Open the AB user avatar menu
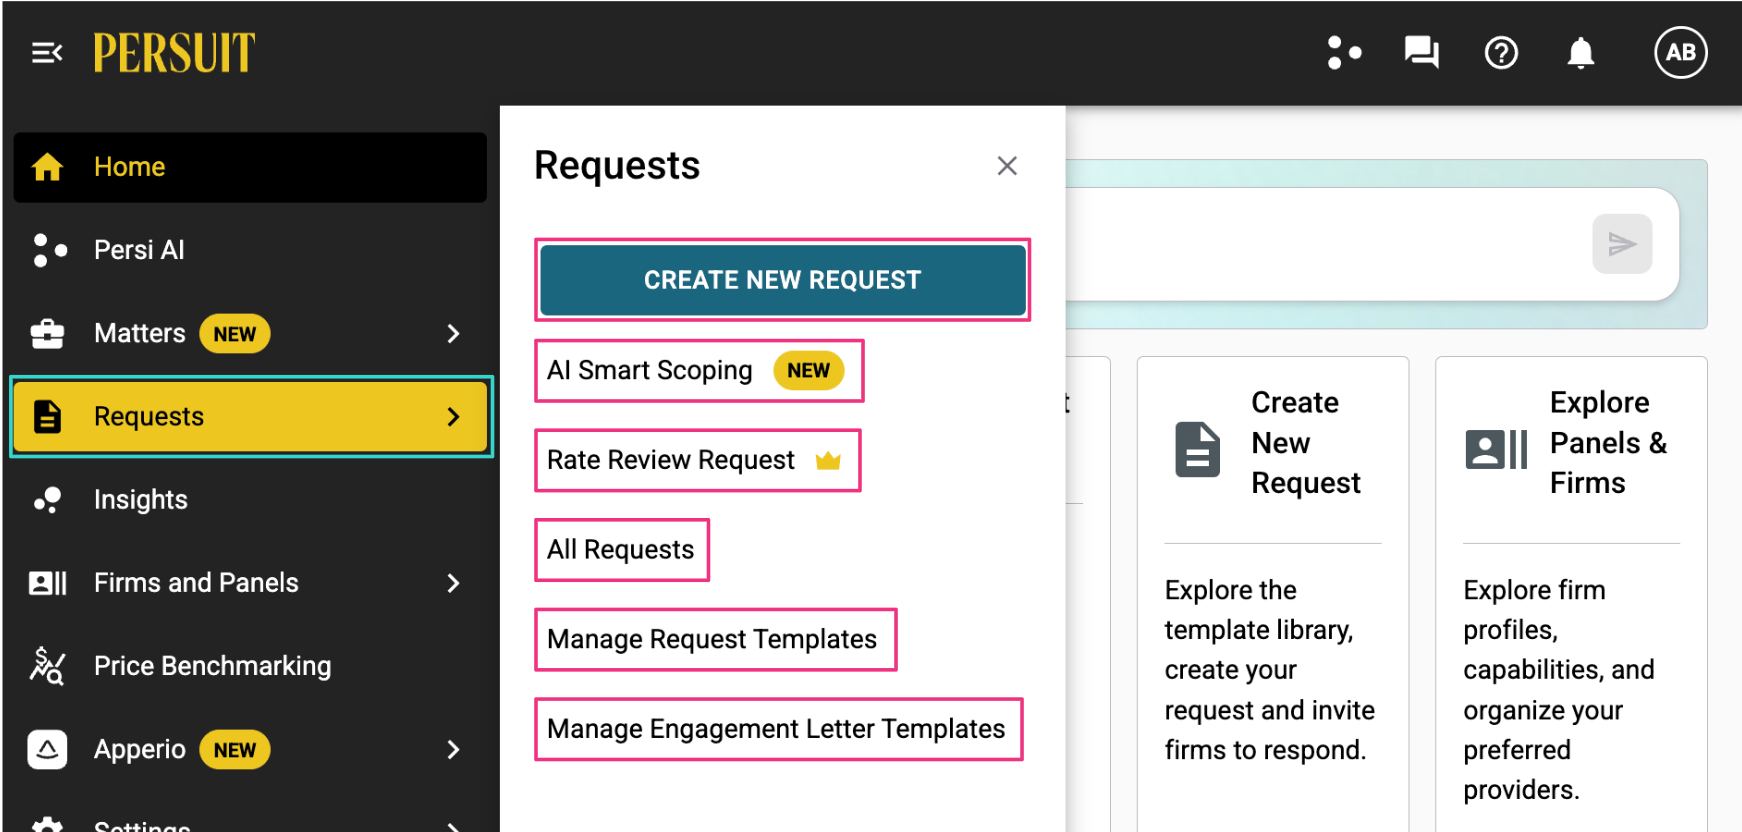 click(1681, 52)
